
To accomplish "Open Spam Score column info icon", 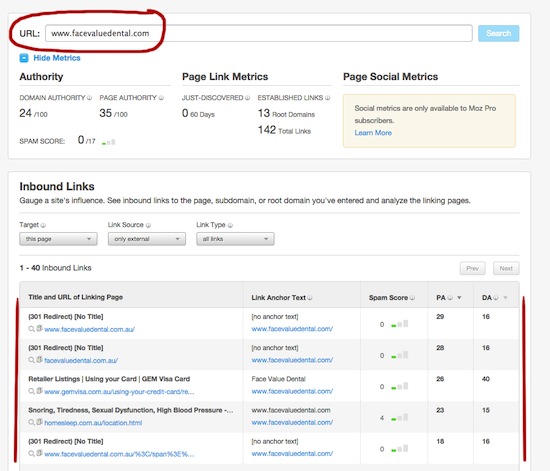I will tap(412, 298).
